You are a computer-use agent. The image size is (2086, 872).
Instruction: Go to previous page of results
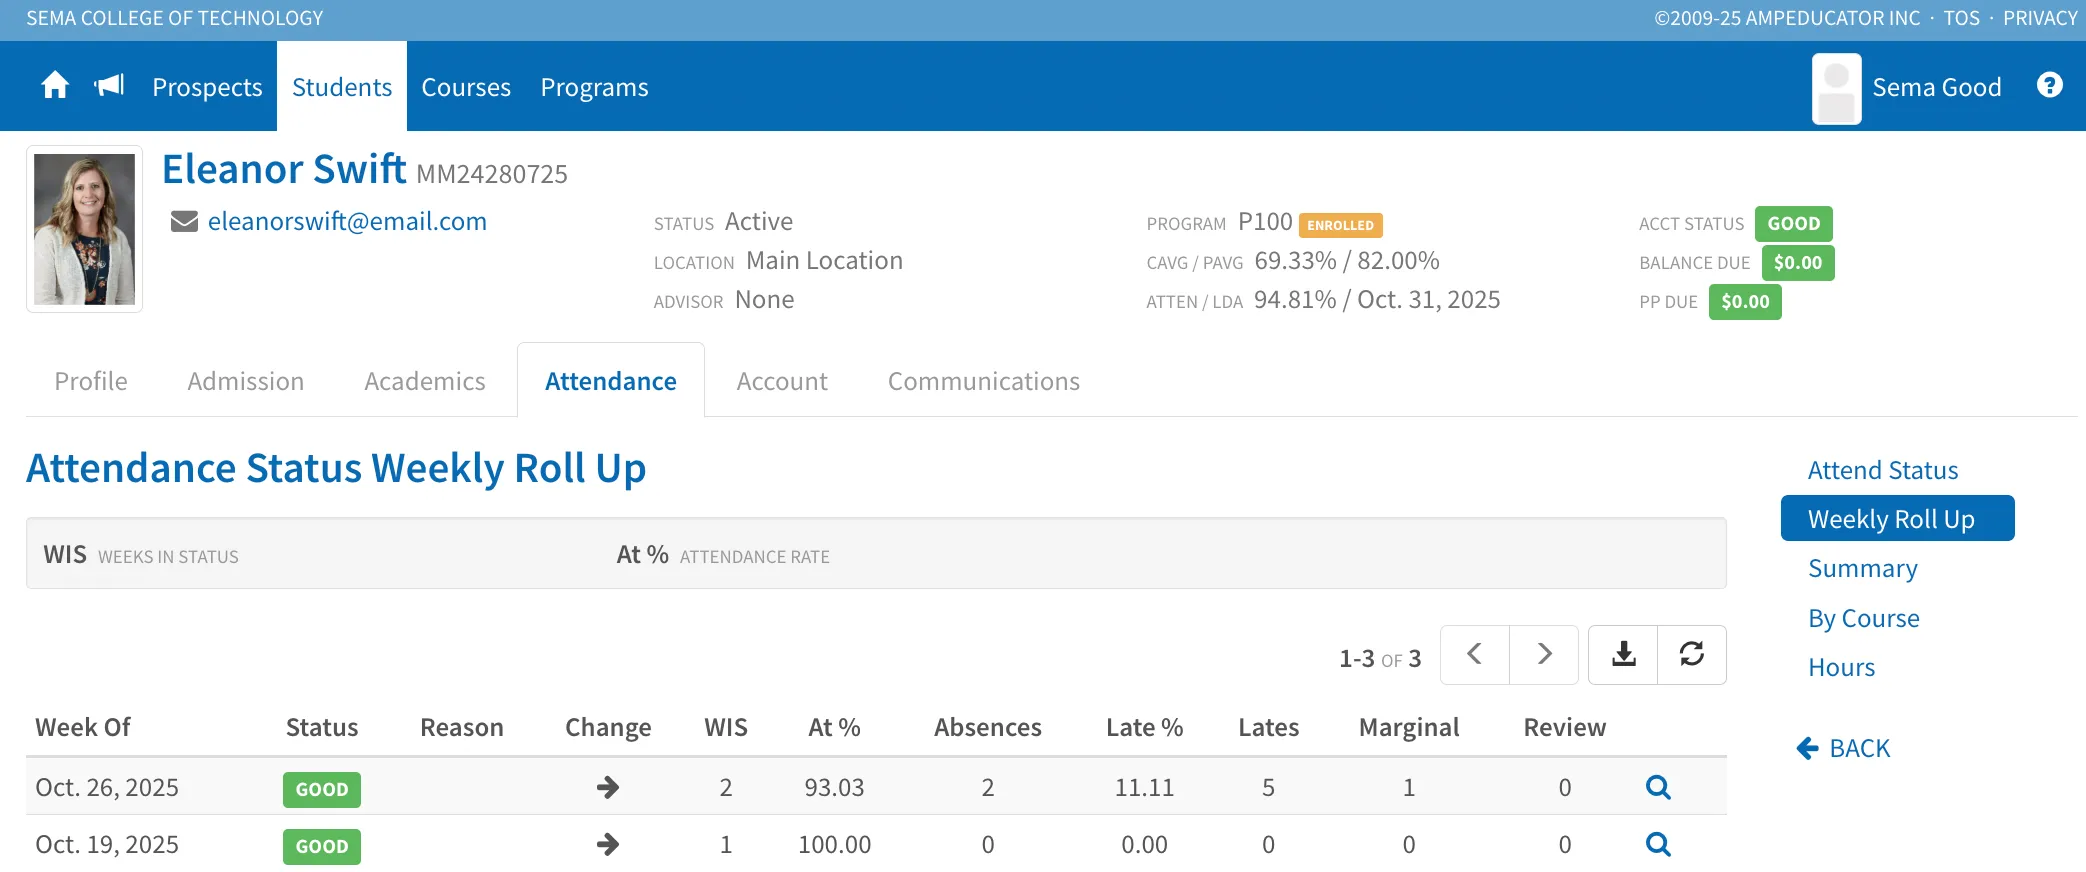1474,655
